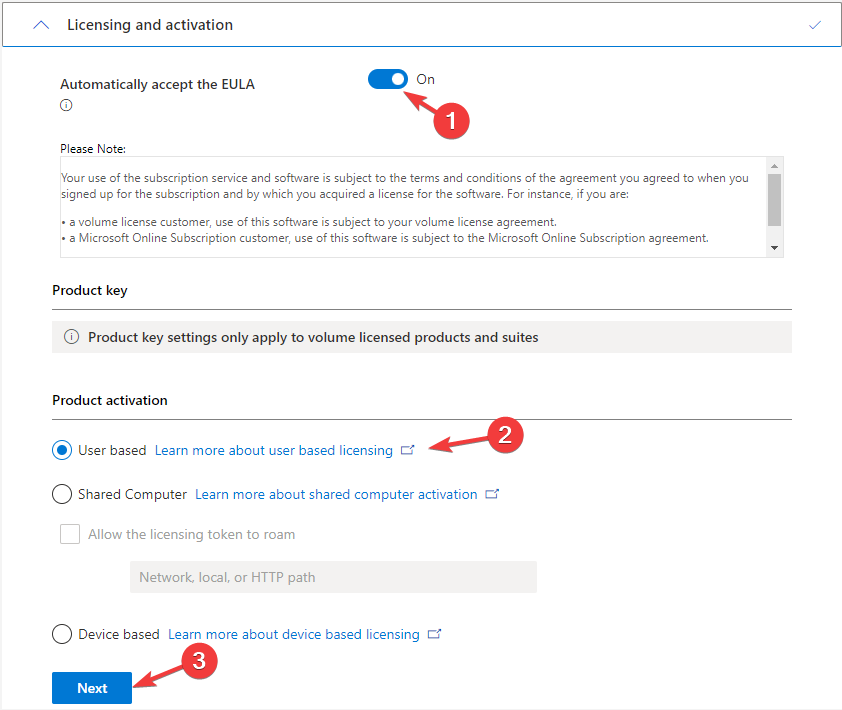The image size is (842, 710).
Task: Toggle Automatically accept the EULA switch
Action: coord(388,79)
